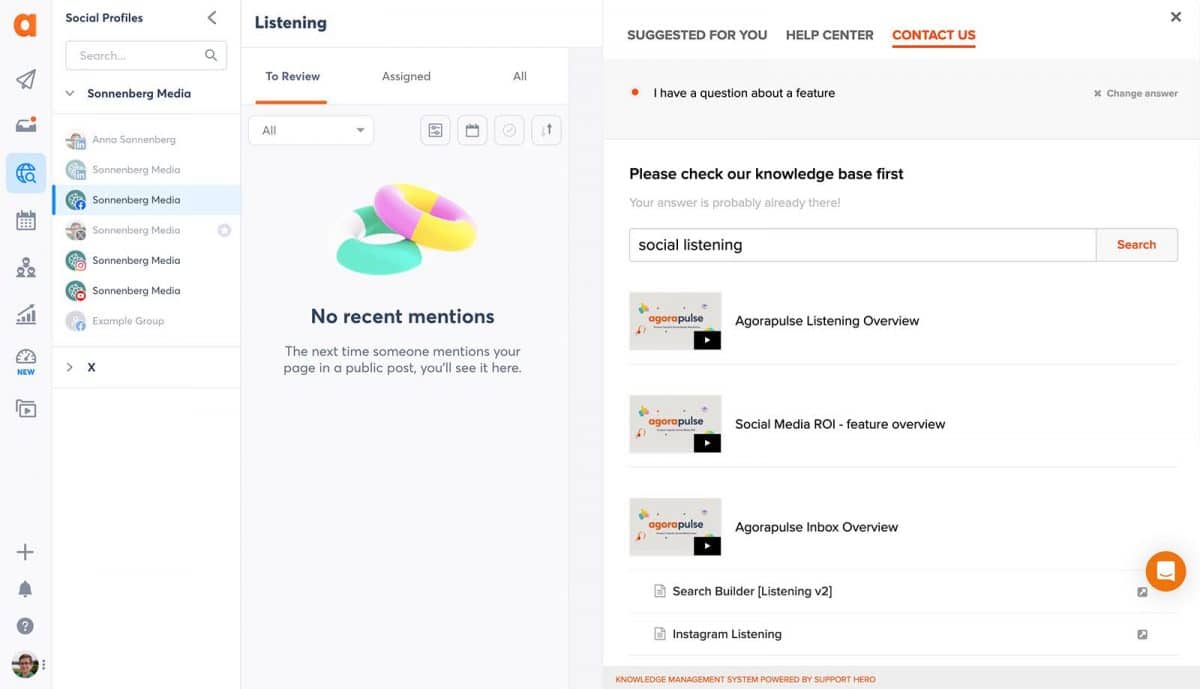Image resolution: width=1200 pixels, height=689 pixels.
Task: Open the Suggested For You tab
Action: (697, 35)
